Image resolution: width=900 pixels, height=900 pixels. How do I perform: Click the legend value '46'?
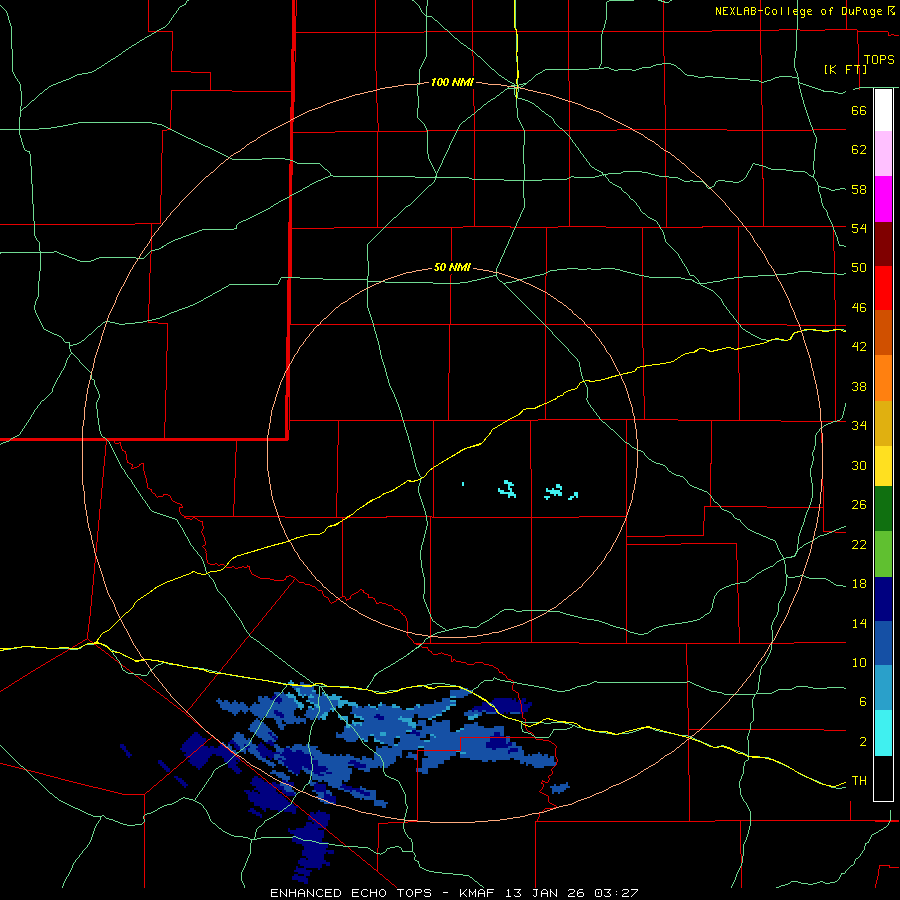pyautogui.click(x=859, y=308)
